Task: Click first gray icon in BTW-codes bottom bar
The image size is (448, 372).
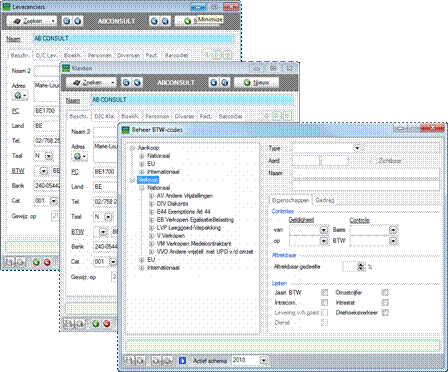Action: pos(129,360)
